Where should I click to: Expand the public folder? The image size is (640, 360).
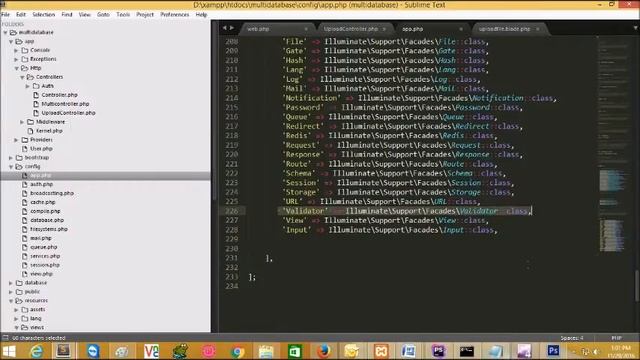[x=11, y=291]
